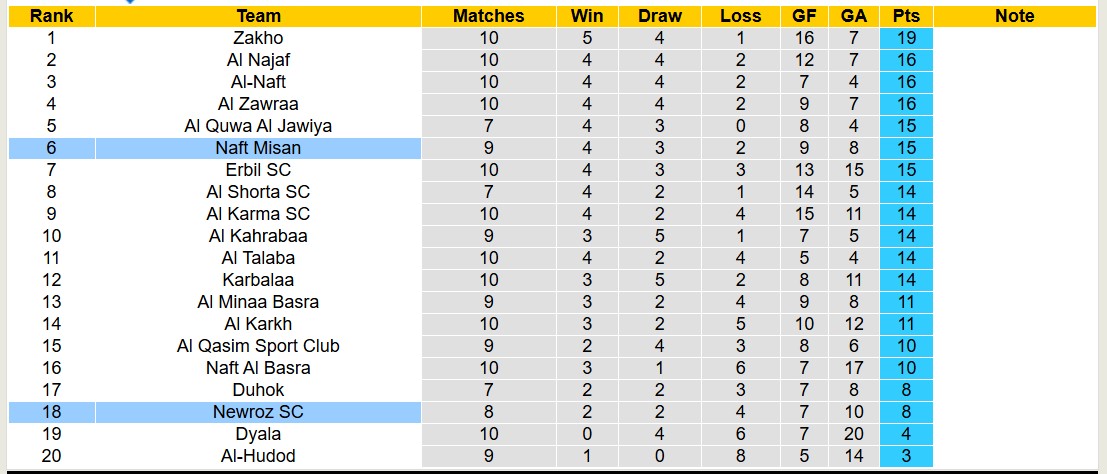Click the Matches column header

[x=488, y=16]
